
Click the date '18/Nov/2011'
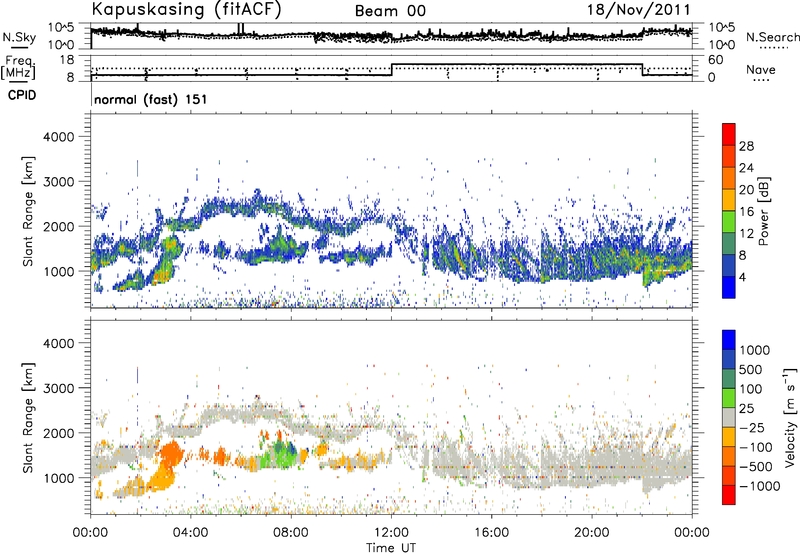[638, 10]
